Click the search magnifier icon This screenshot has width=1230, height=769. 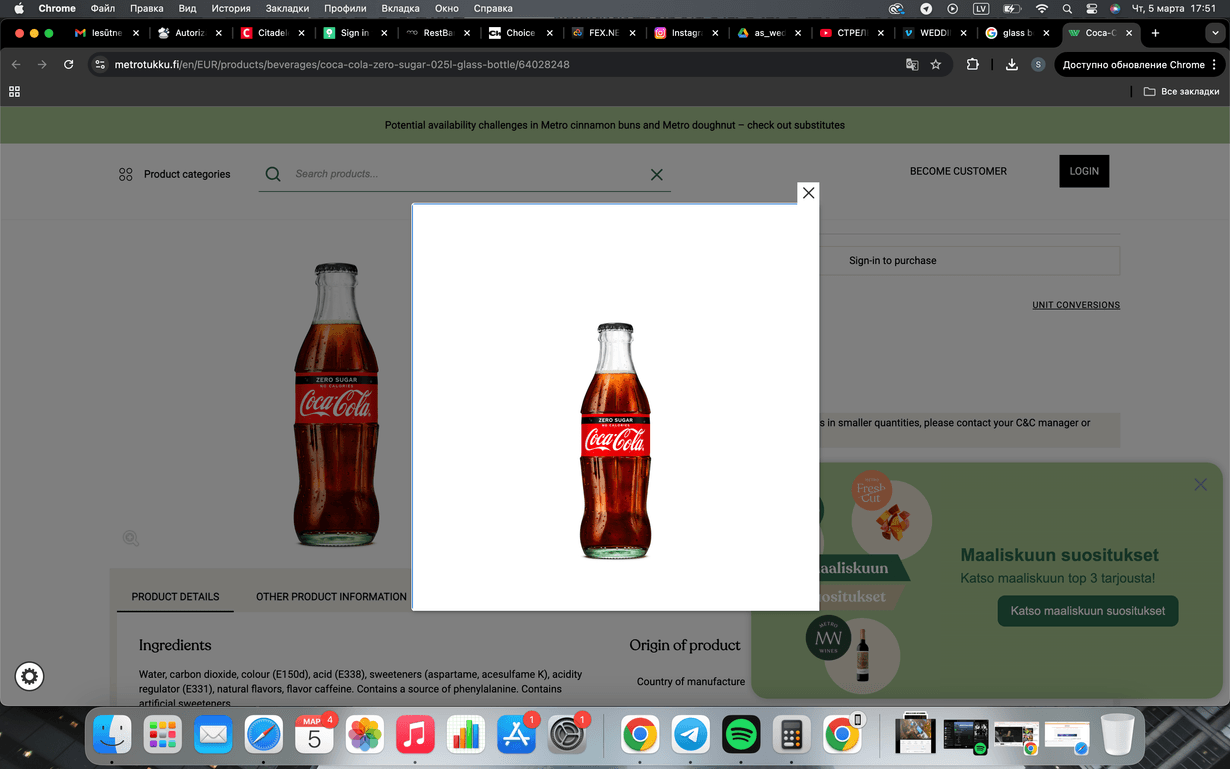[x=273, y=174]
